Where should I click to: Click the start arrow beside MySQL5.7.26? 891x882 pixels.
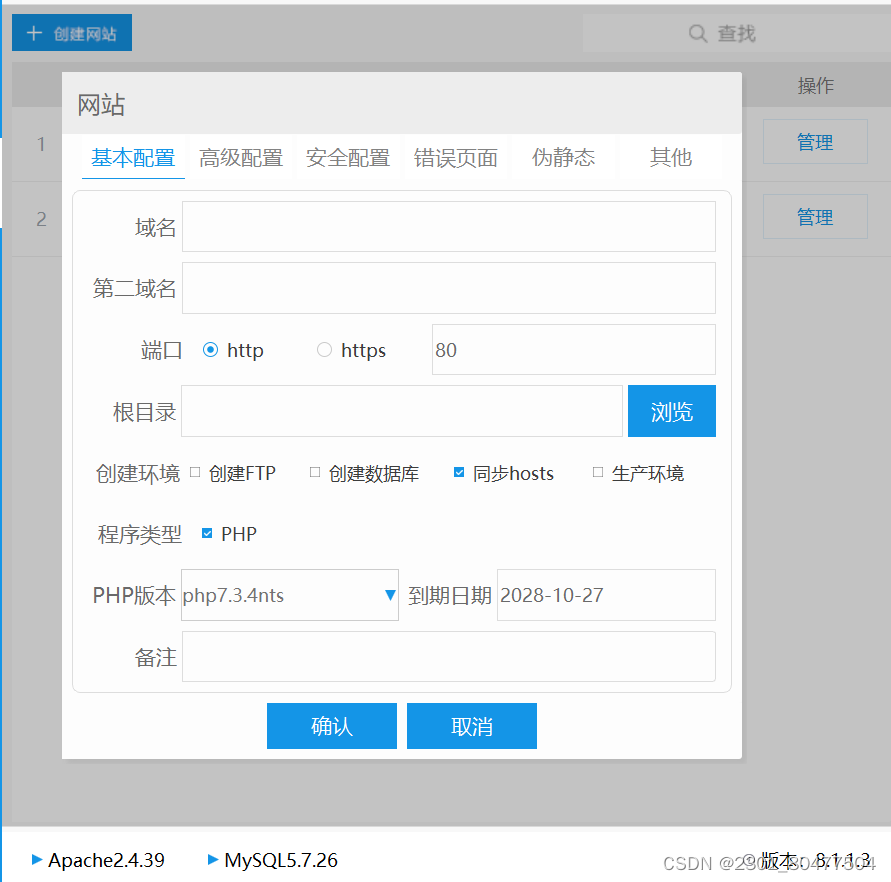click(212, 860)
